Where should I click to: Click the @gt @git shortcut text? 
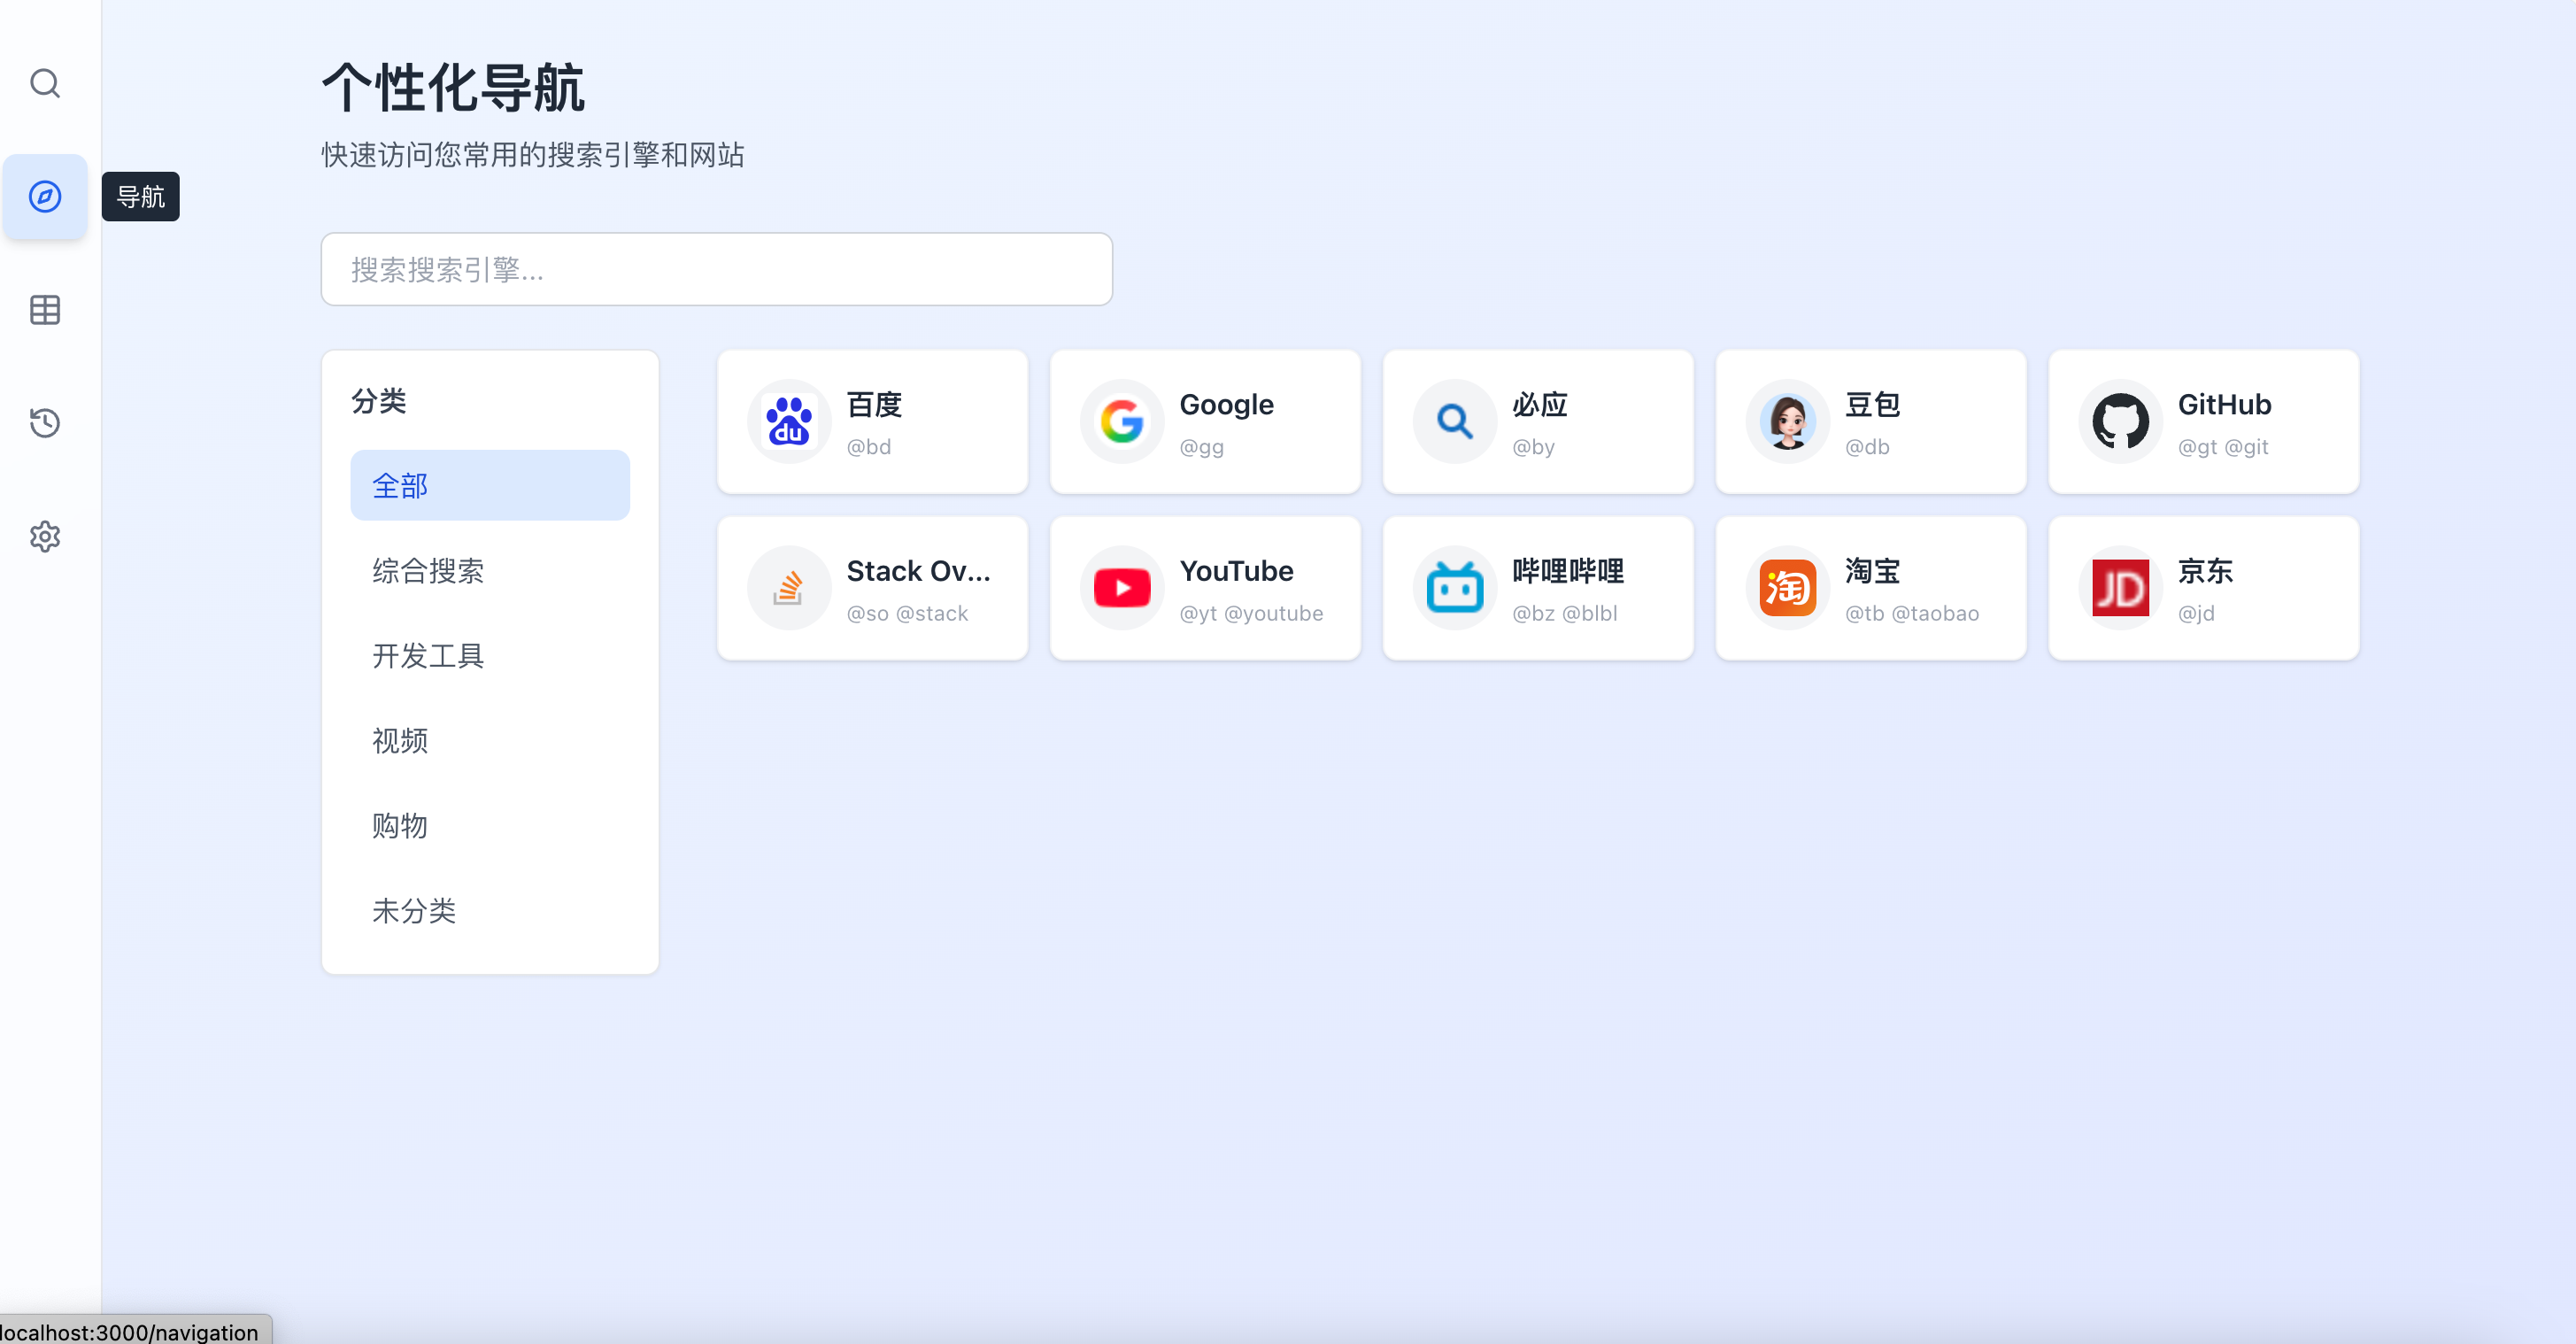(x=2224, y=447)
